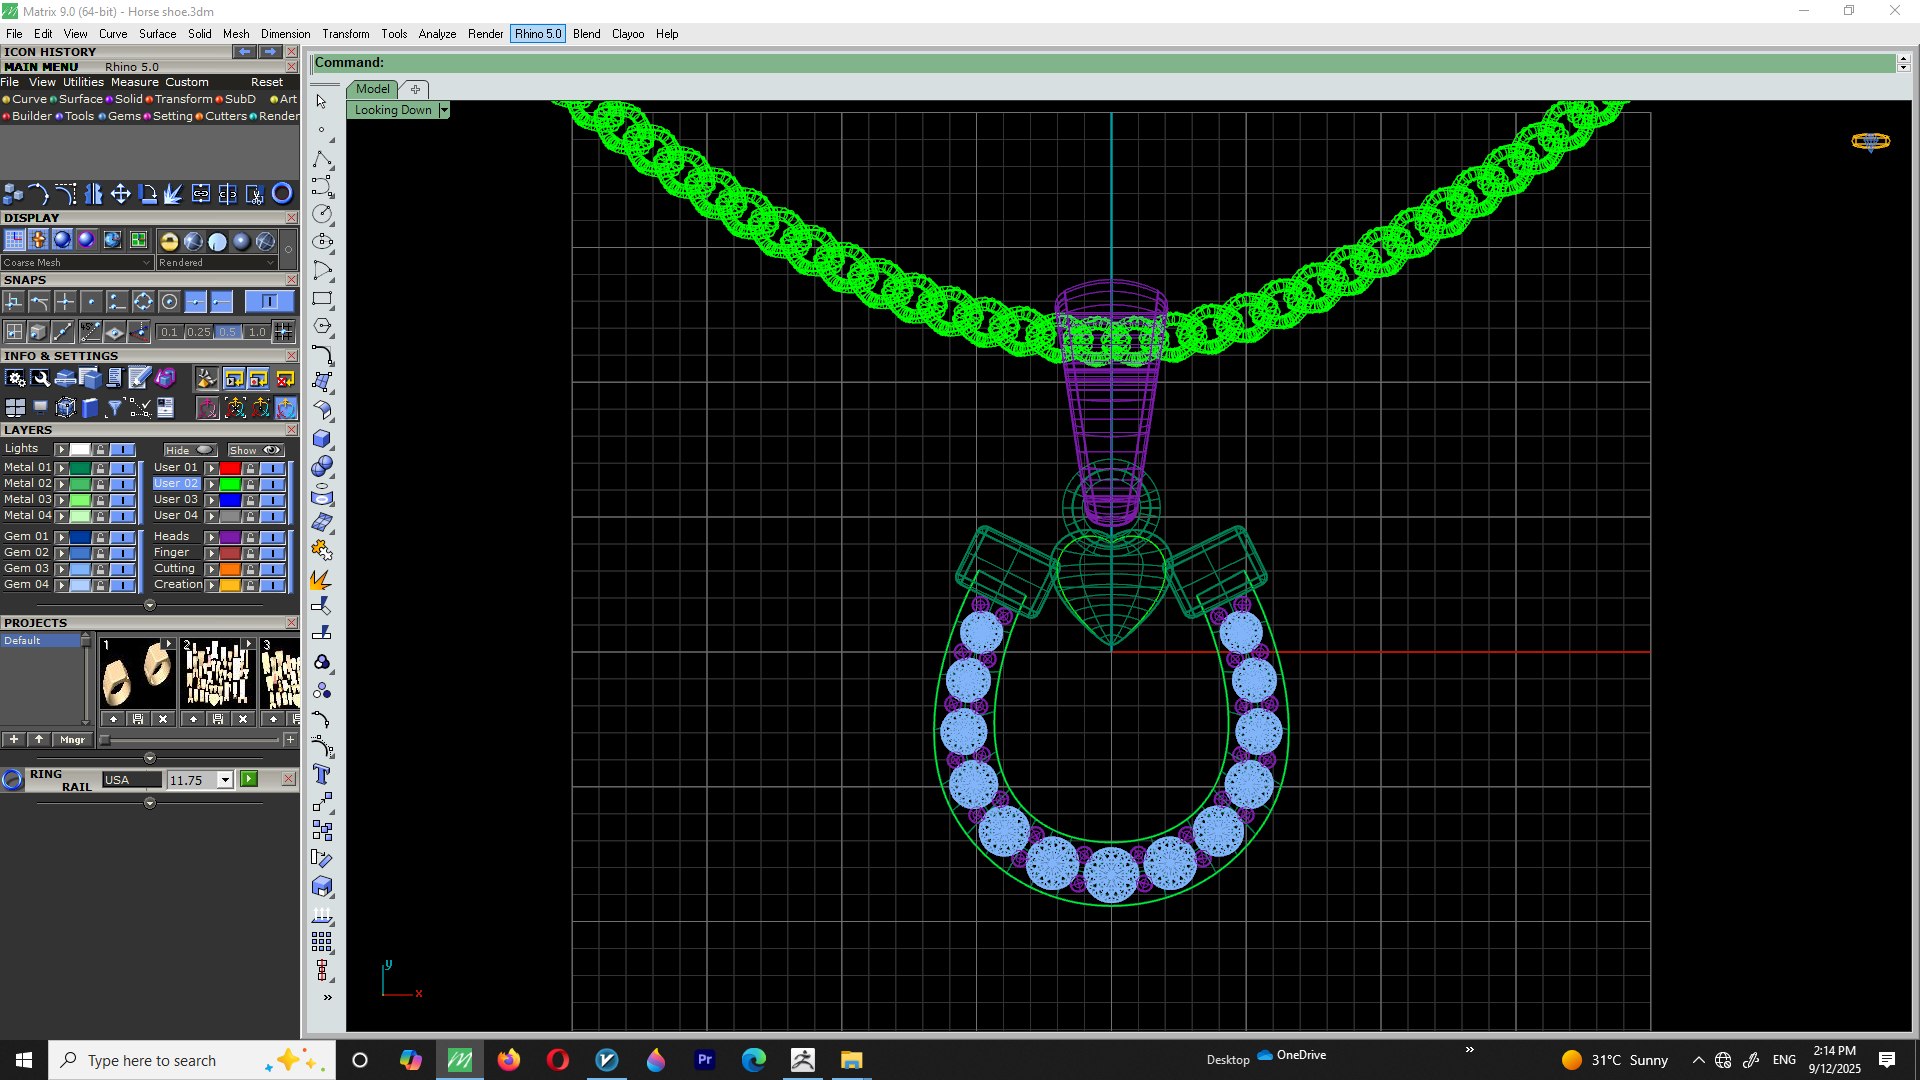Screen dimensions: 1920x1080
Task: Click the USA ring standard field
Action: (x=131, y=780)
